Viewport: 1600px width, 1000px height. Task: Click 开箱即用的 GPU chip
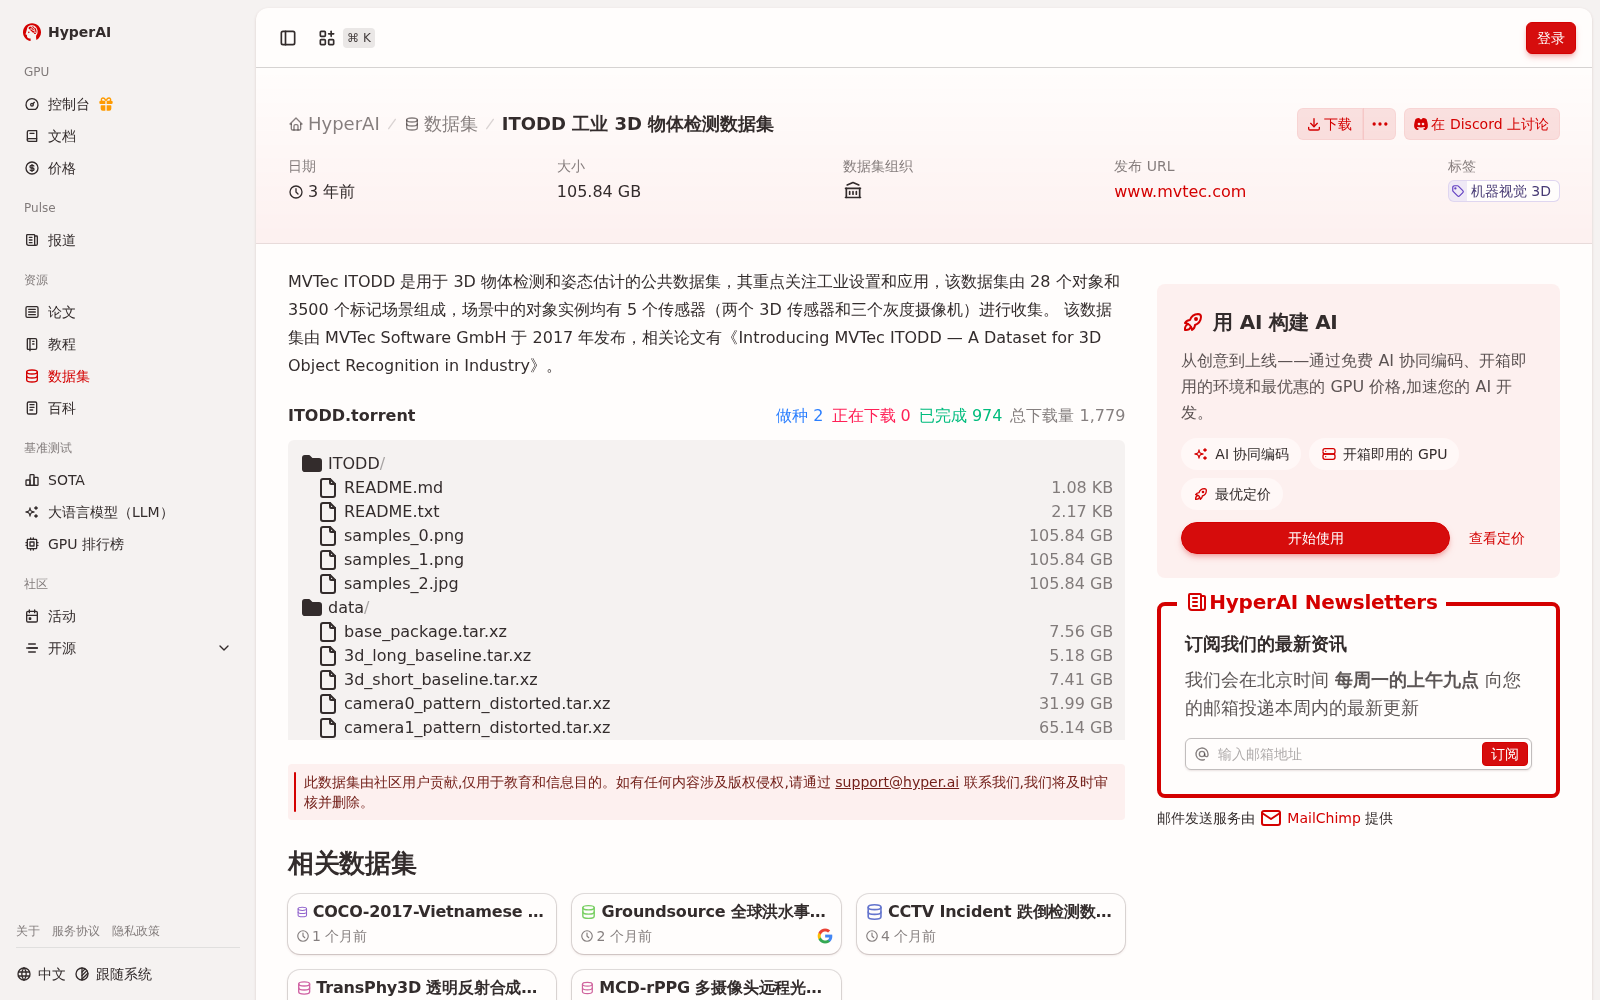coord(1384,454)
